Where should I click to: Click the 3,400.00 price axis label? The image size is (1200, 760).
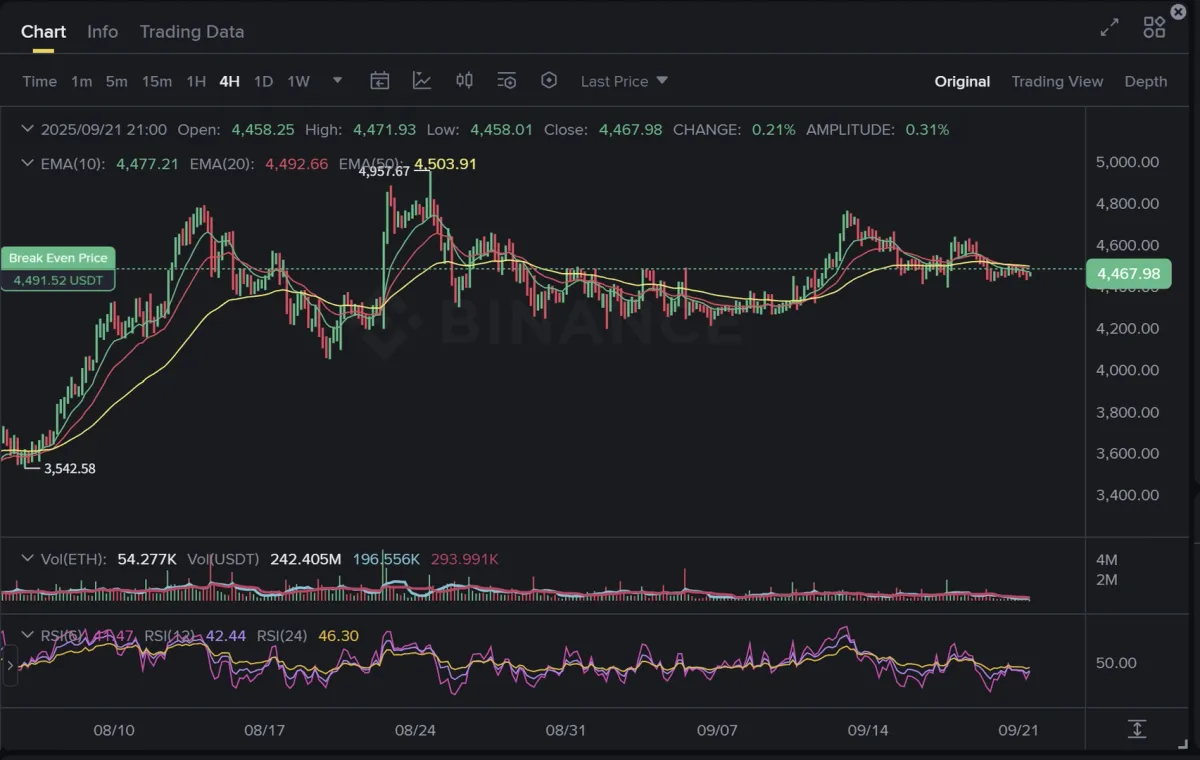pos(1128,494)
